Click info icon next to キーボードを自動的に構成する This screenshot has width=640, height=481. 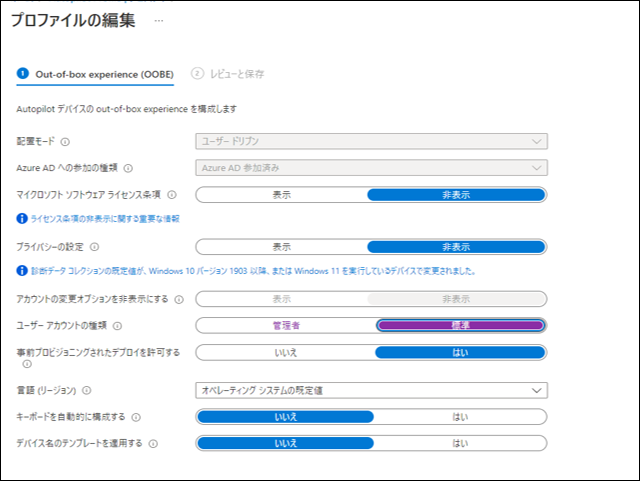(x=136, y=417)
